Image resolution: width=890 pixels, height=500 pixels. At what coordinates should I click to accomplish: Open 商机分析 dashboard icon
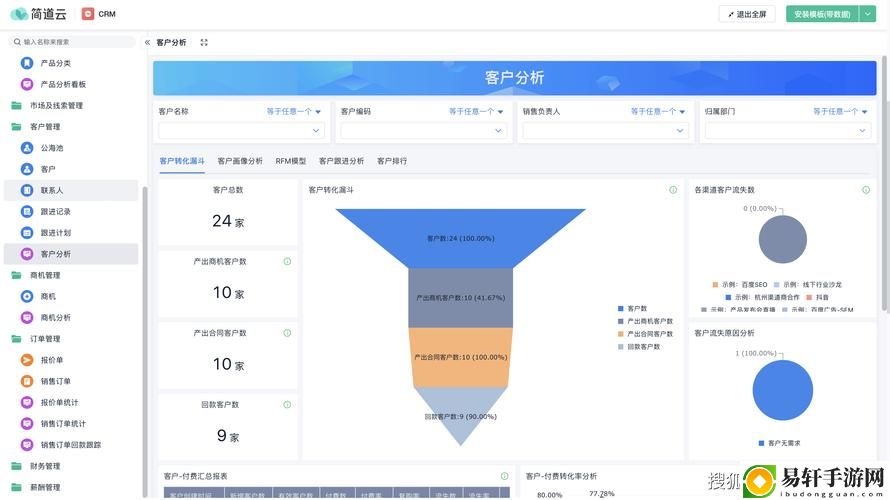(27, 317)
